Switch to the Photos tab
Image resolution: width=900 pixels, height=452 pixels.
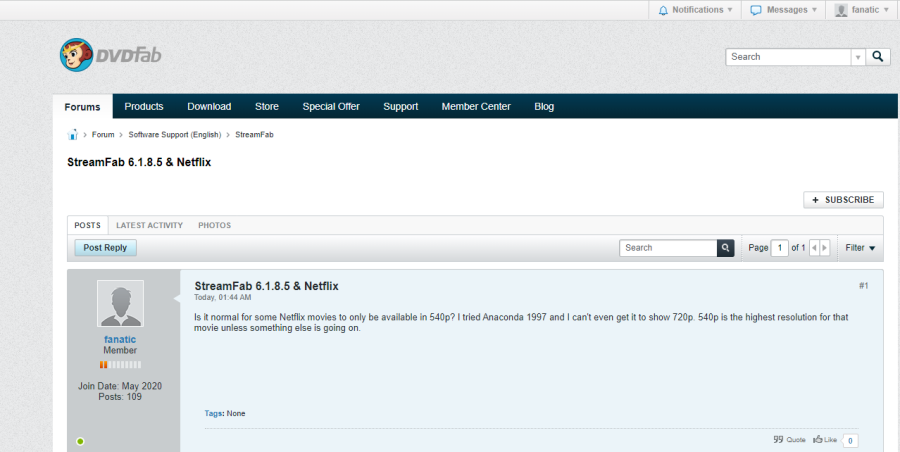(x=214, y=225)
